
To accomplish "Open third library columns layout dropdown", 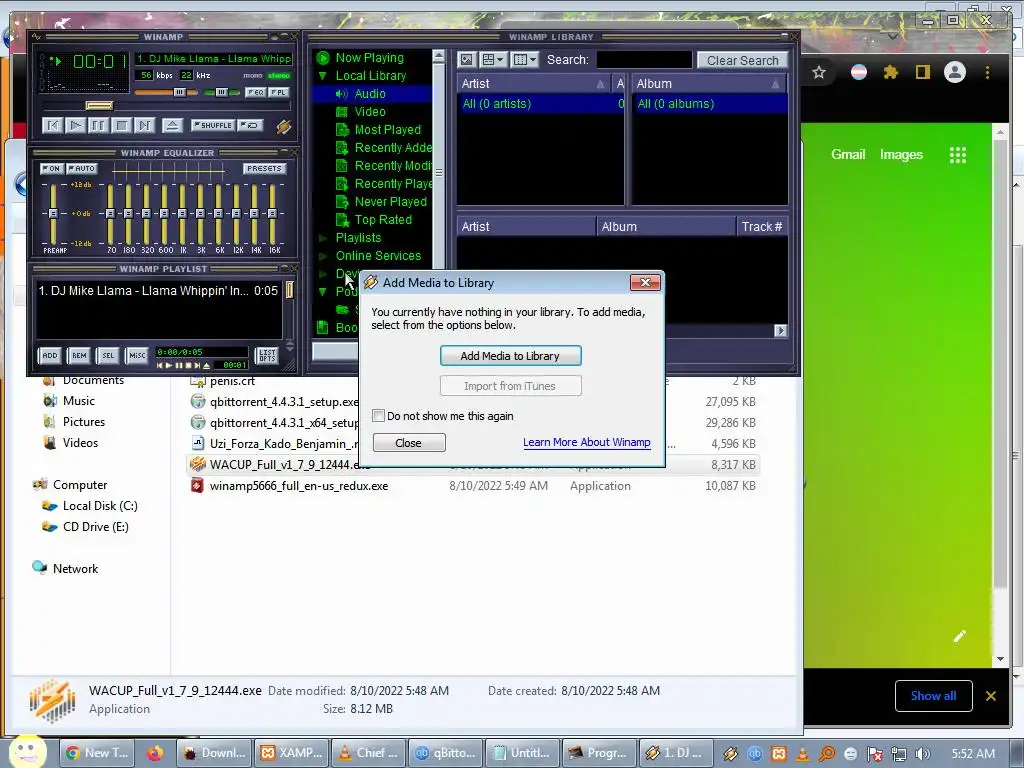I will [x=524, y=60].
